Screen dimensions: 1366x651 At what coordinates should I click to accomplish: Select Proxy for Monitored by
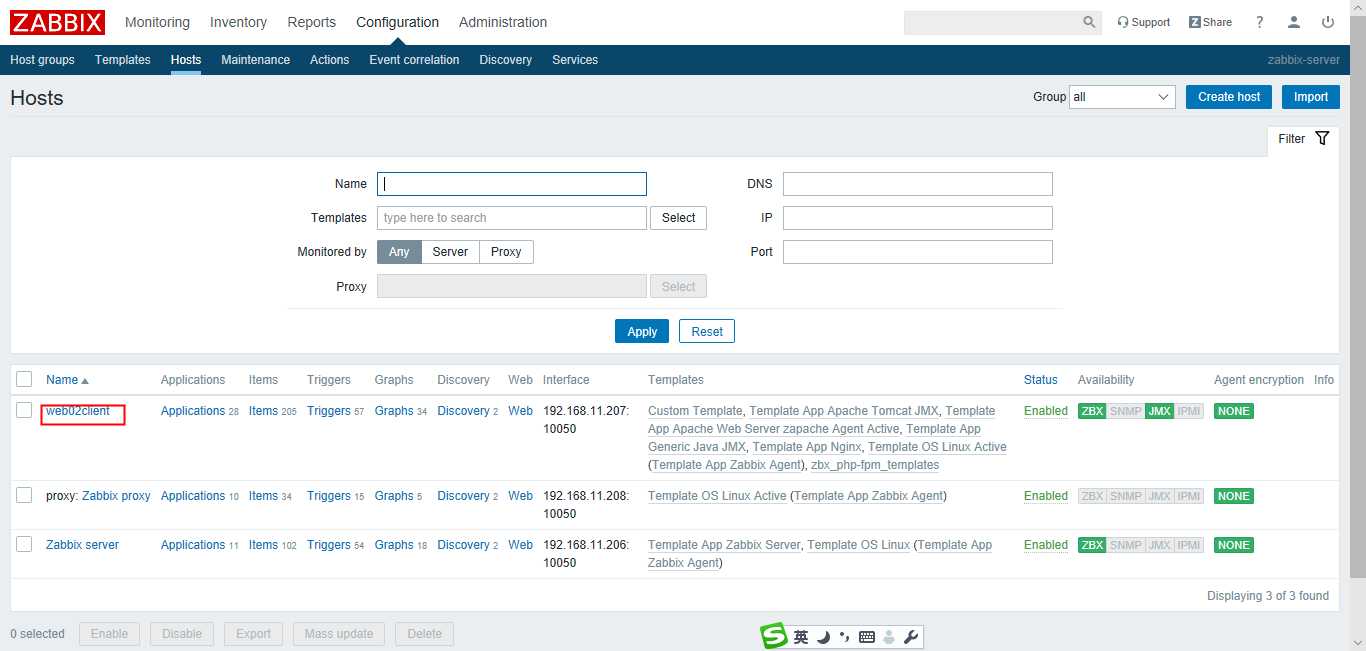tap(506, 252)
